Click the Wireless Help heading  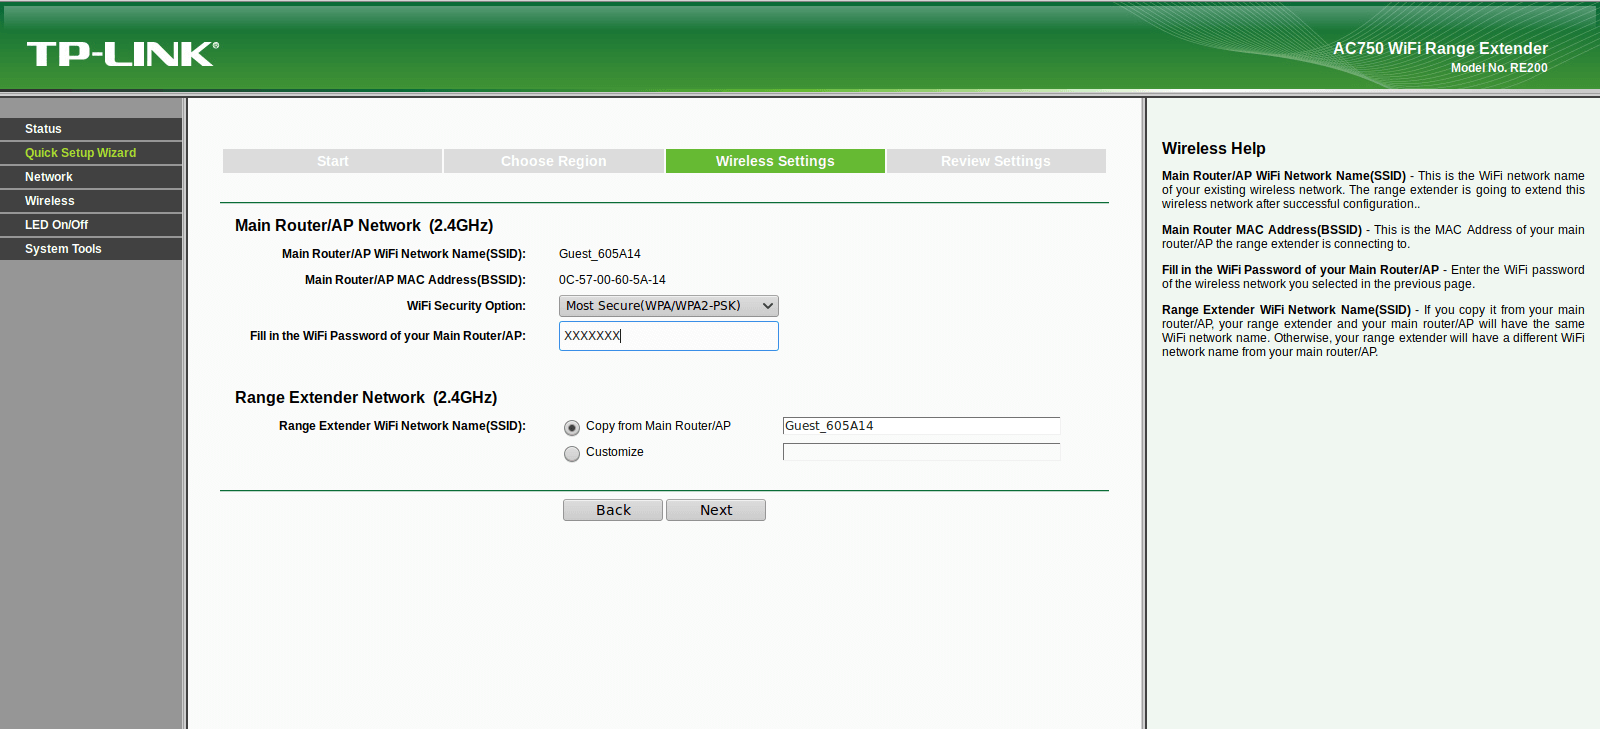tap(1214, 148)
